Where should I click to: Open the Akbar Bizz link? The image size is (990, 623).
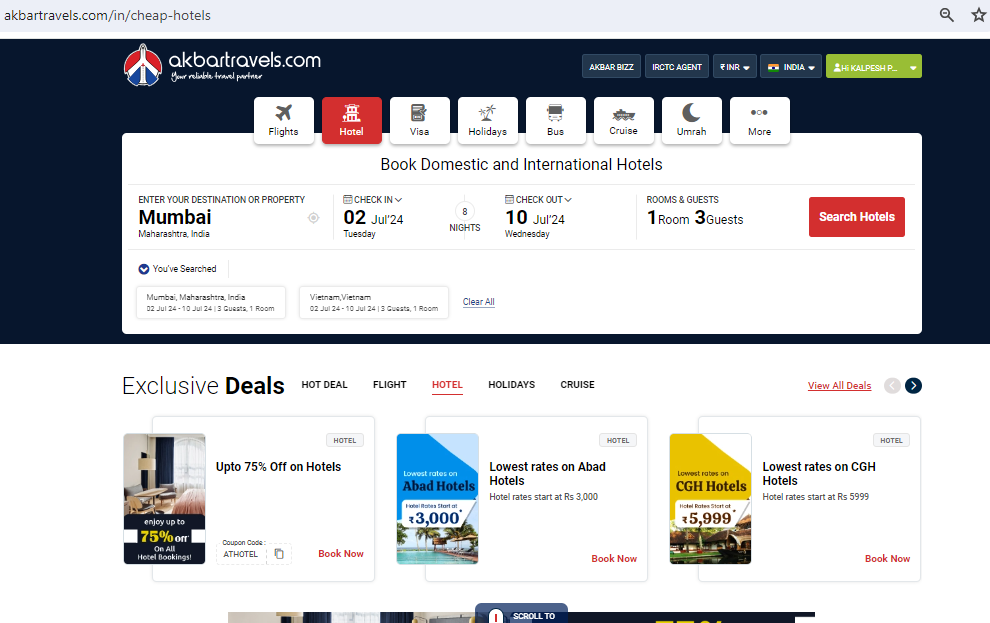click(611, 67)
